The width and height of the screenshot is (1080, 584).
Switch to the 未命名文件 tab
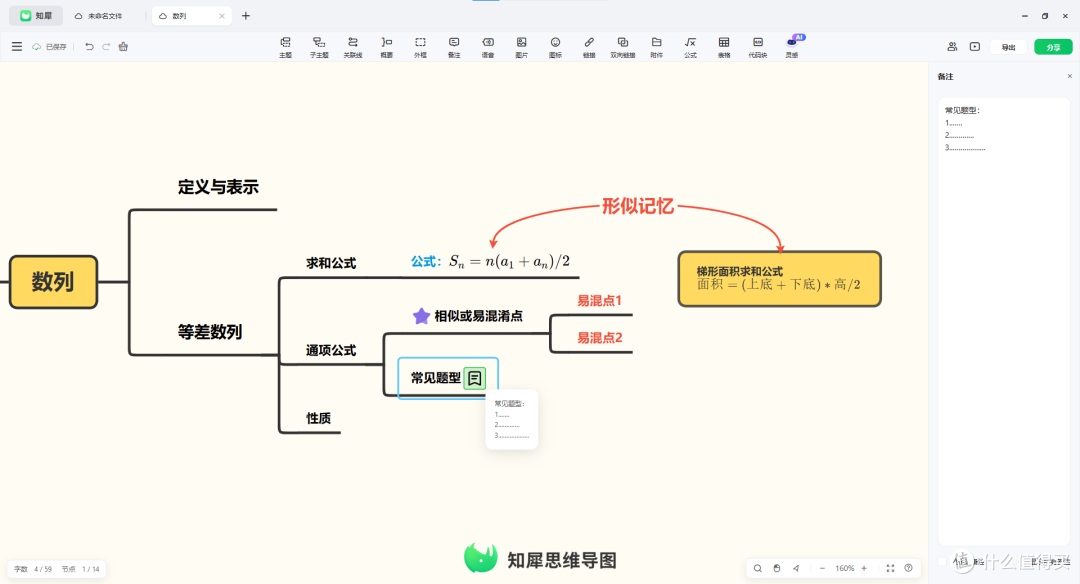click(98, 15)
